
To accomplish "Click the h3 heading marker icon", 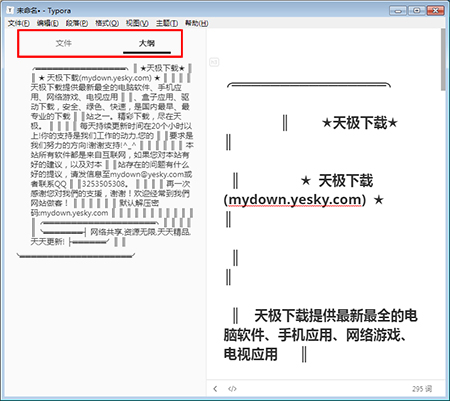I will 214,62.
